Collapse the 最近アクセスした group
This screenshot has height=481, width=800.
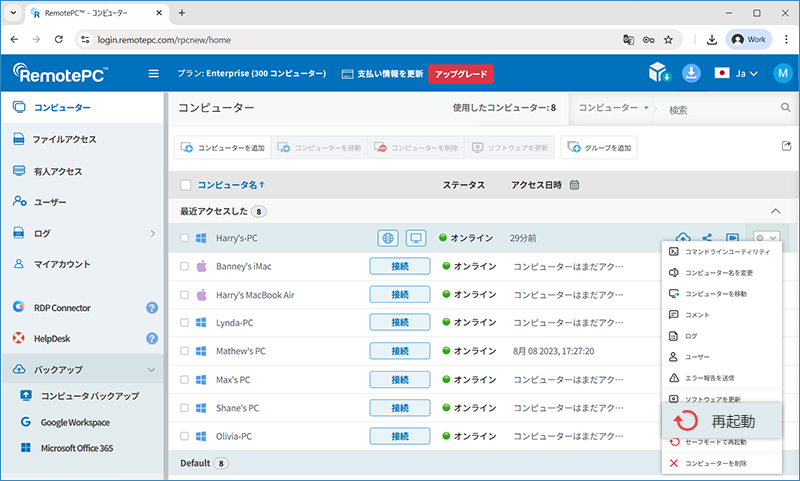pos(776,211)
